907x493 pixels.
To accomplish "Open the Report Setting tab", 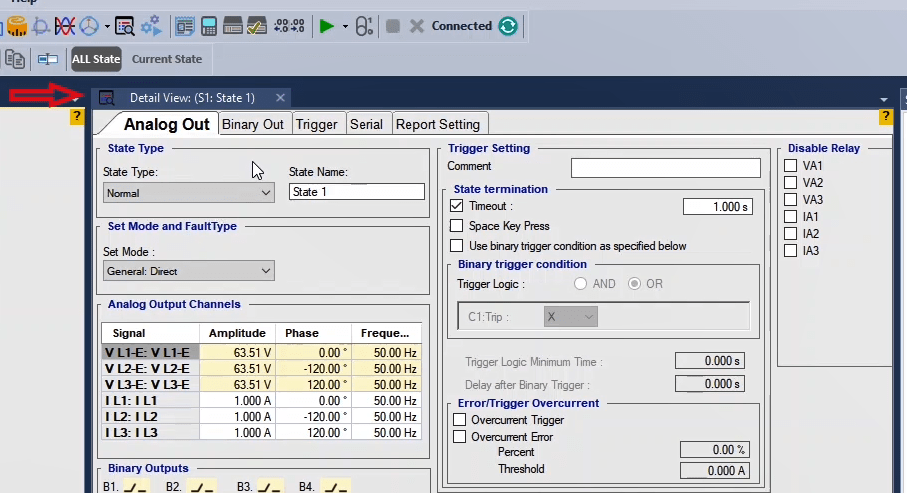I will 438,124.
